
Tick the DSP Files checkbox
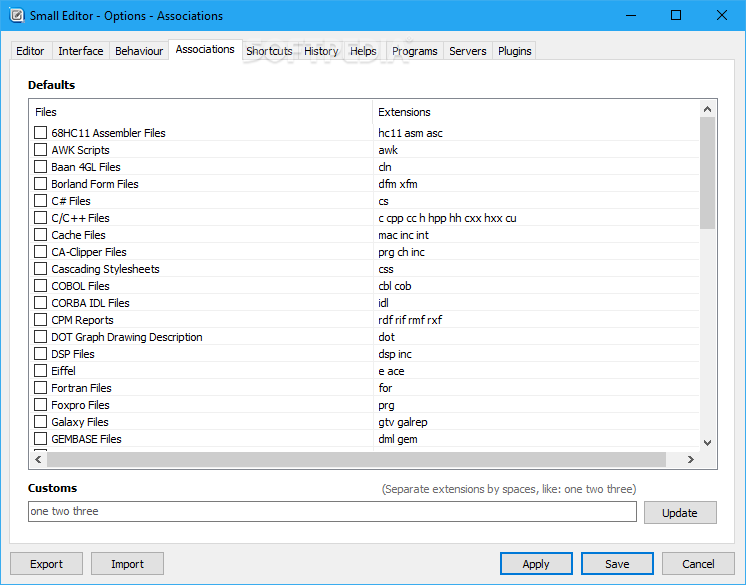[40, 354]
